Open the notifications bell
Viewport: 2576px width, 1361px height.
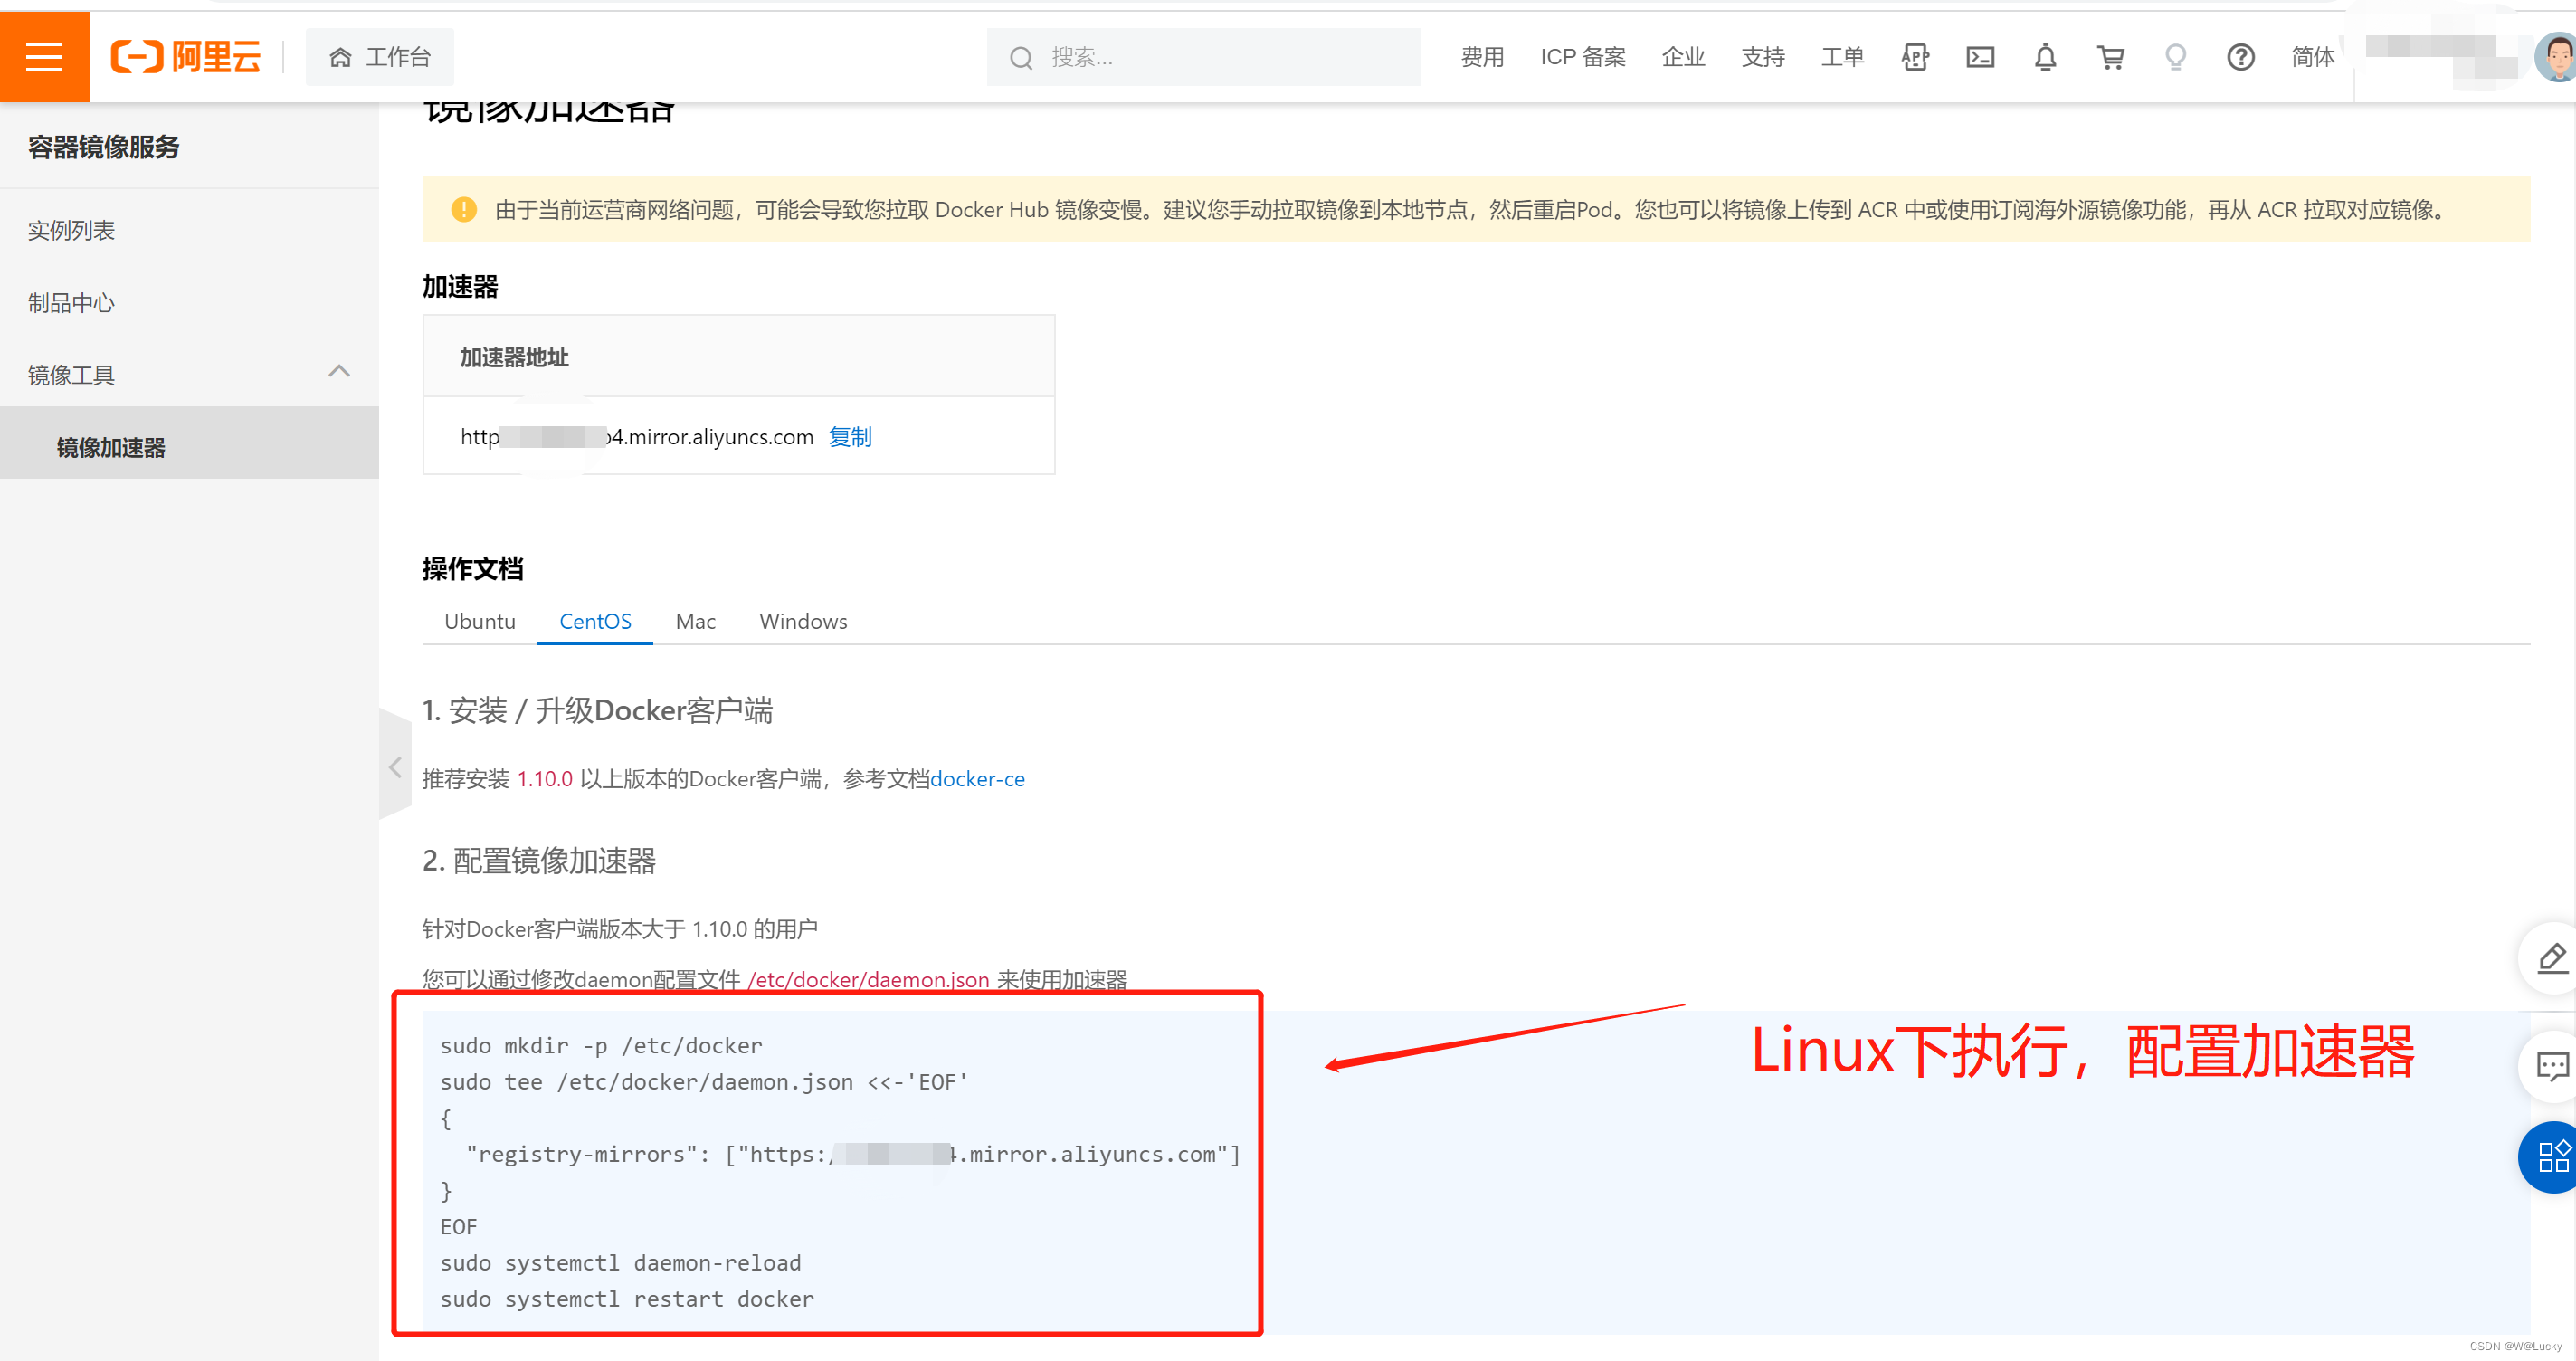coord(2045,57)
